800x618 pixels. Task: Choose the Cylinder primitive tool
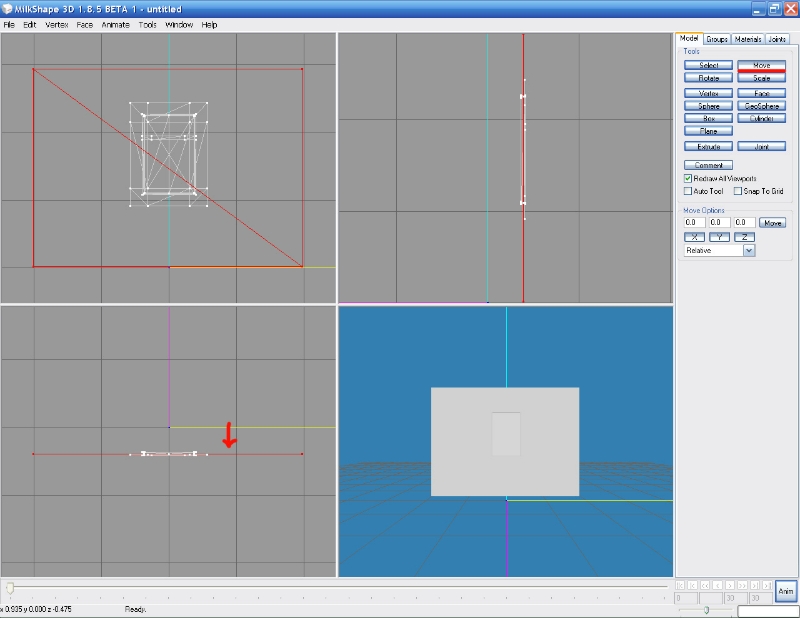point(761,118)
